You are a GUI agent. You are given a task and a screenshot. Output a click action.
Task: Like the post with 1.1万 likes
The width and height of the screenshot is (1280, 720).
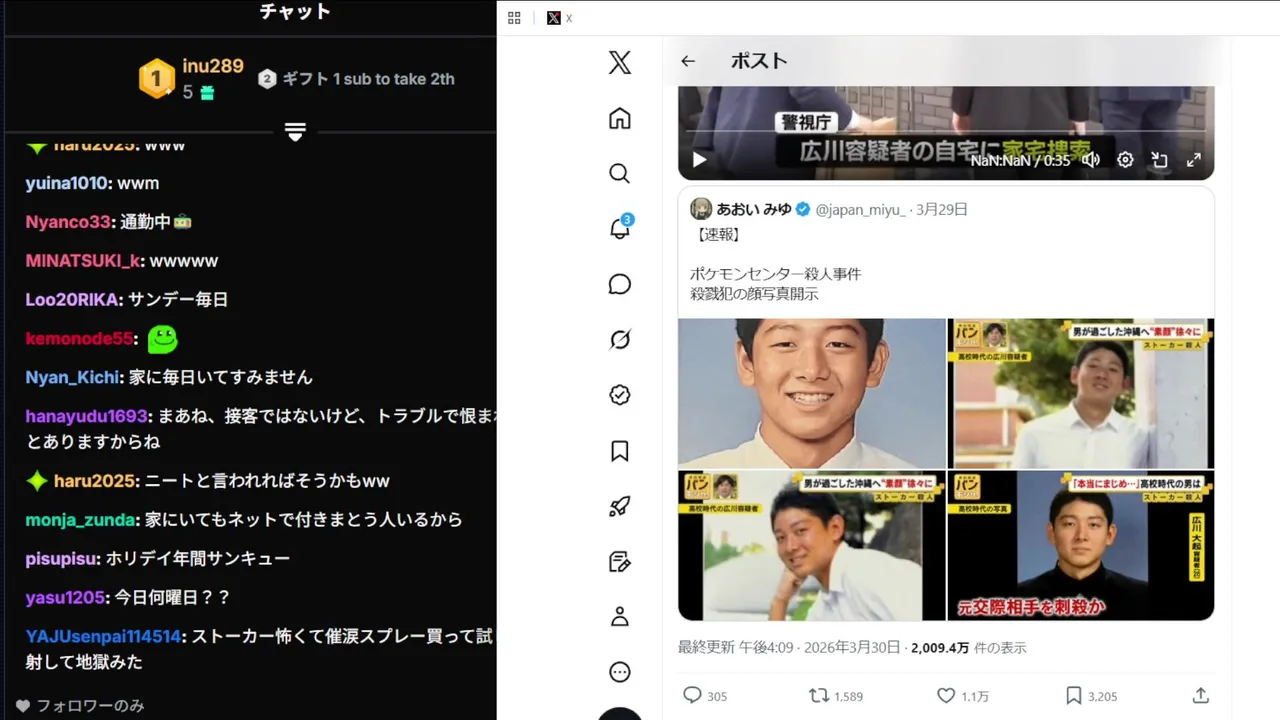click(x=963, y=695)
